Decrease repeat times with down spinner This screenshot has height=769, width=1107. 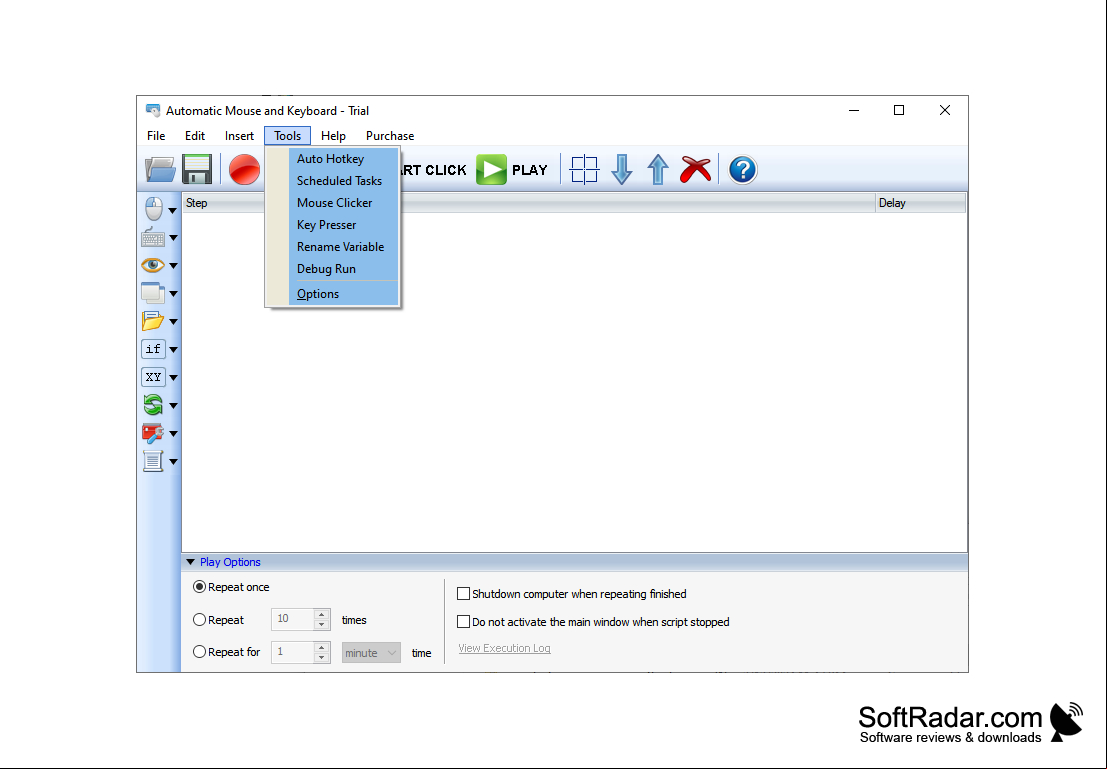322,624
